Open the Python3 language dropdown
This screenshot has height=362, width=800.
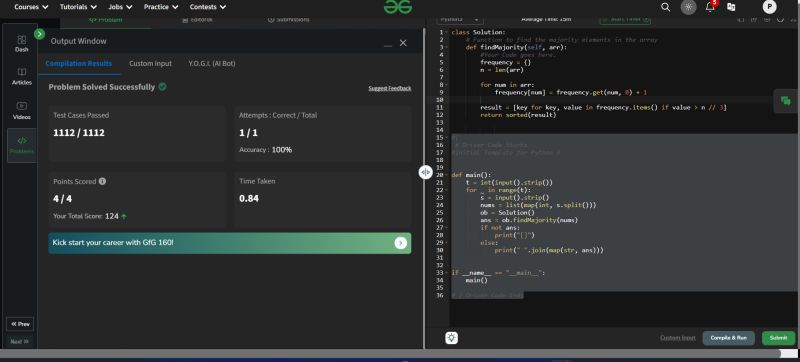(x=460, y=19)
